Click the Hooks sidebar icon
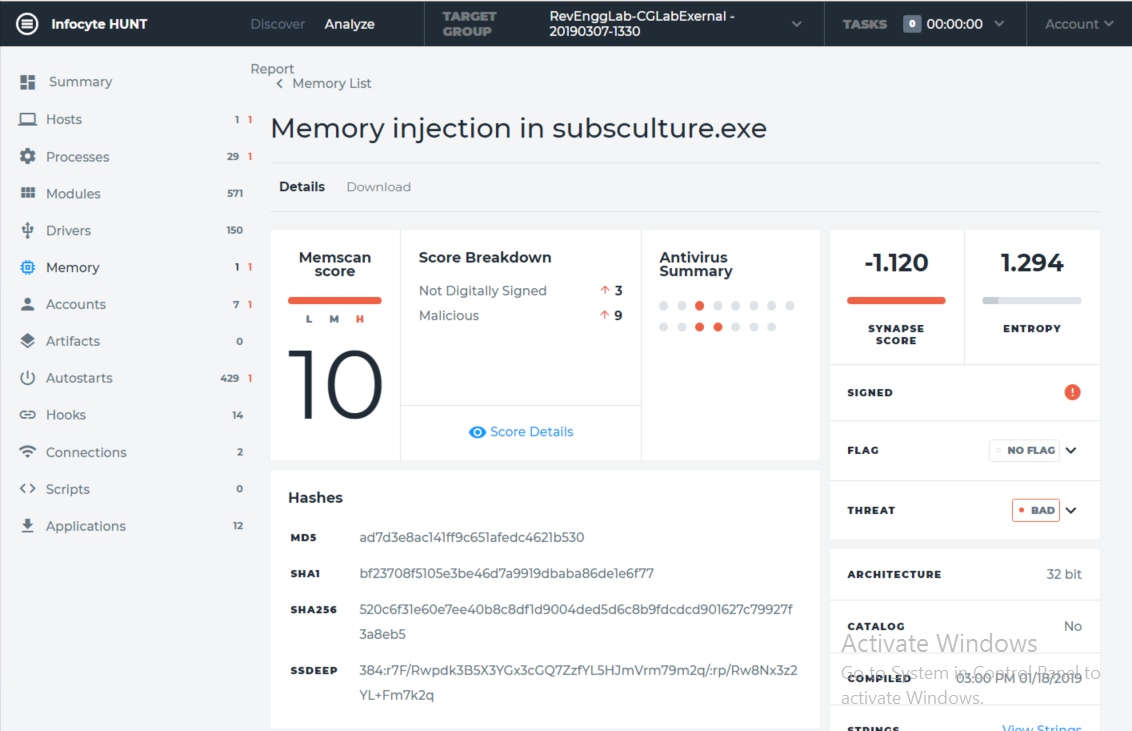Viewport: 1132px width, 731px height. (x=28, y=415)
